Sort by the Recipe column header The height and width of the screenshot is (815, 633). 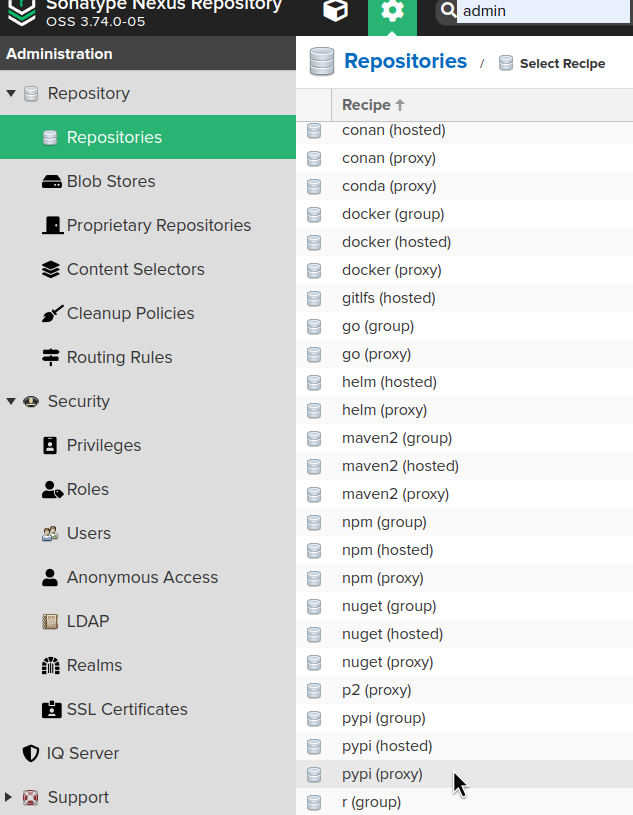pos(482,105)
